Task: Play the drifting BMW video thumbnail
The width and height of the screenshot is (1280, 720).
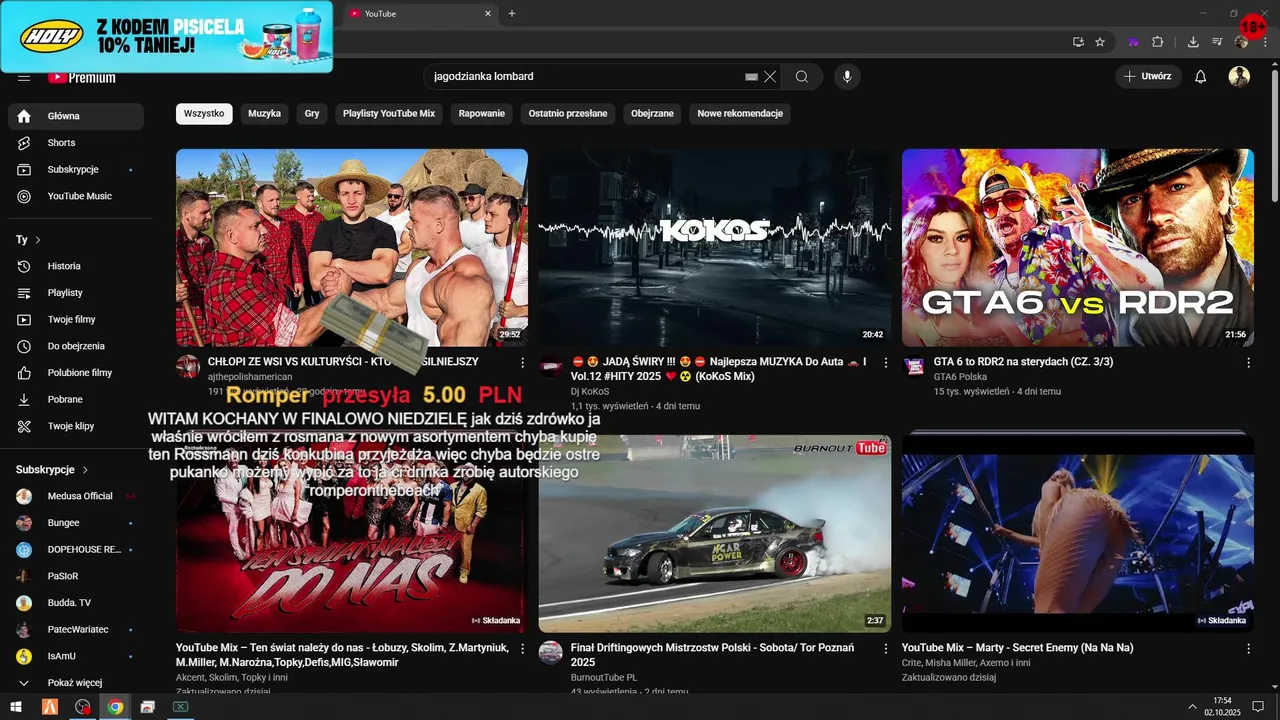Action: point(715,533)
